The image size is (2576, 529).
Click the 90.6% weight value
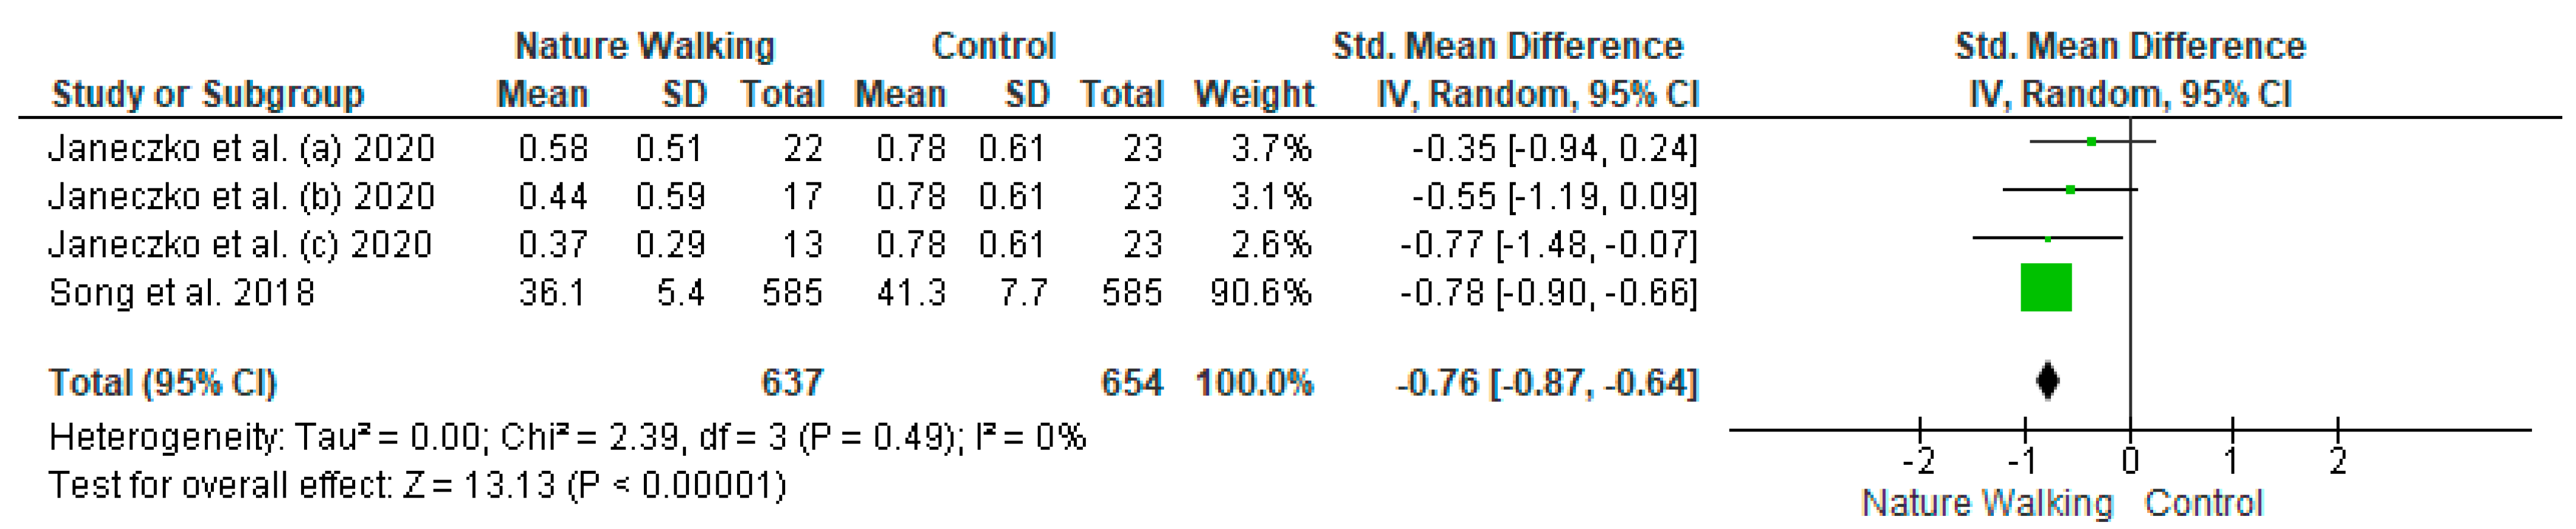pyautogui.click(x=1260, y=292)
